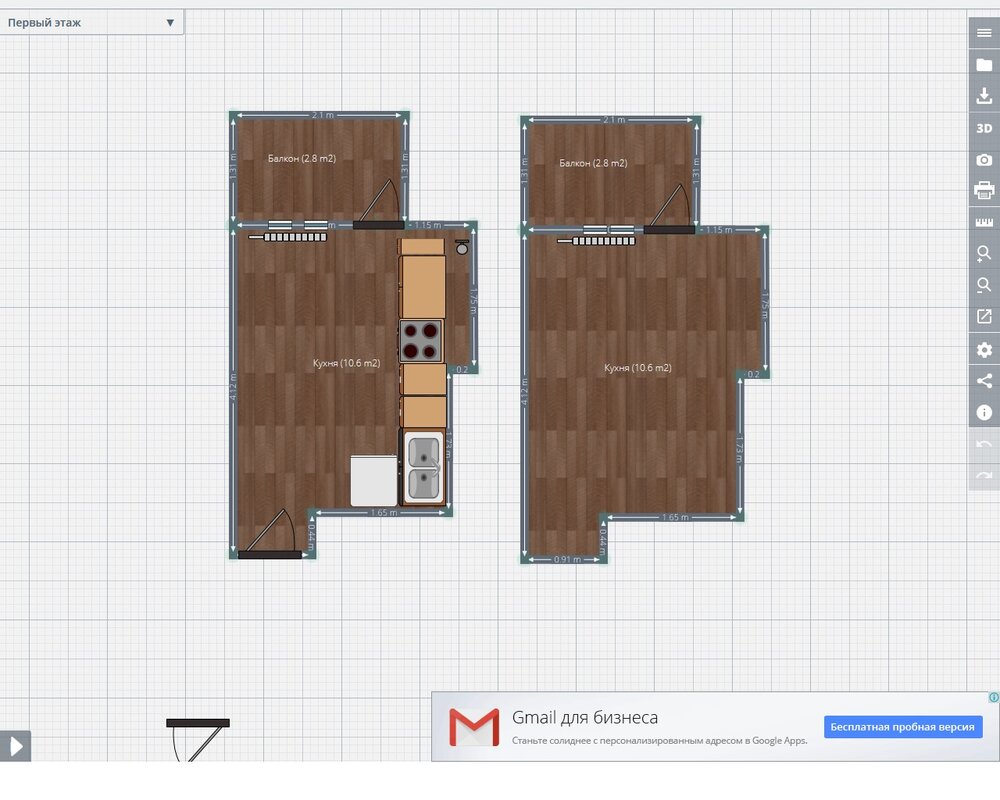Open the Gmail для бизнеса ad headline
The height and width of the screenshot is (800, 1000).
pos(585,718)
